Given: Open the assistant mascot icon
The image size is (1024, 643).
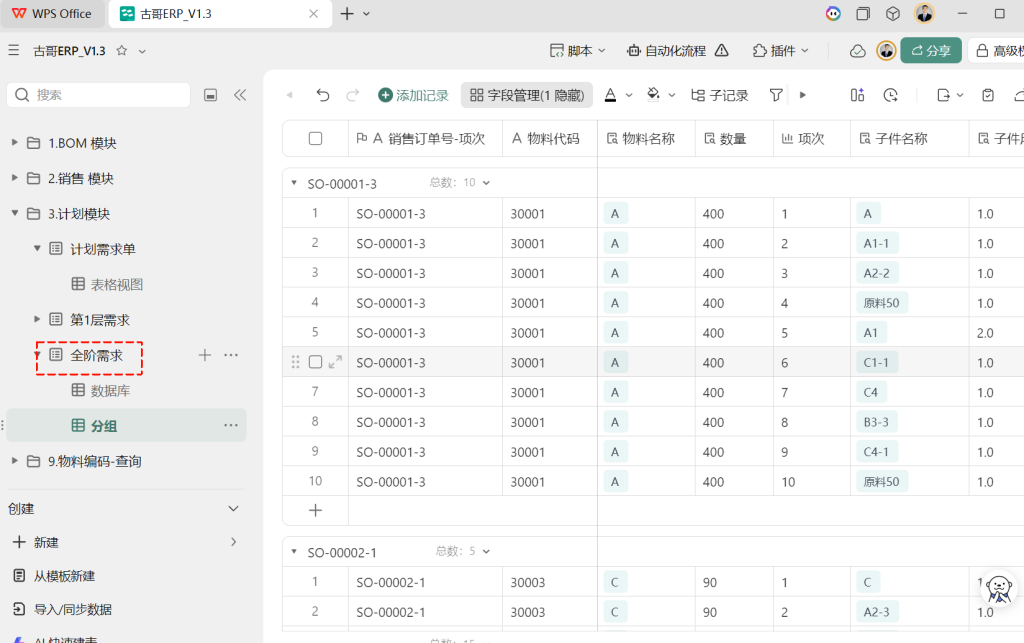Looking at the screenshot, I should click(999, 589).
